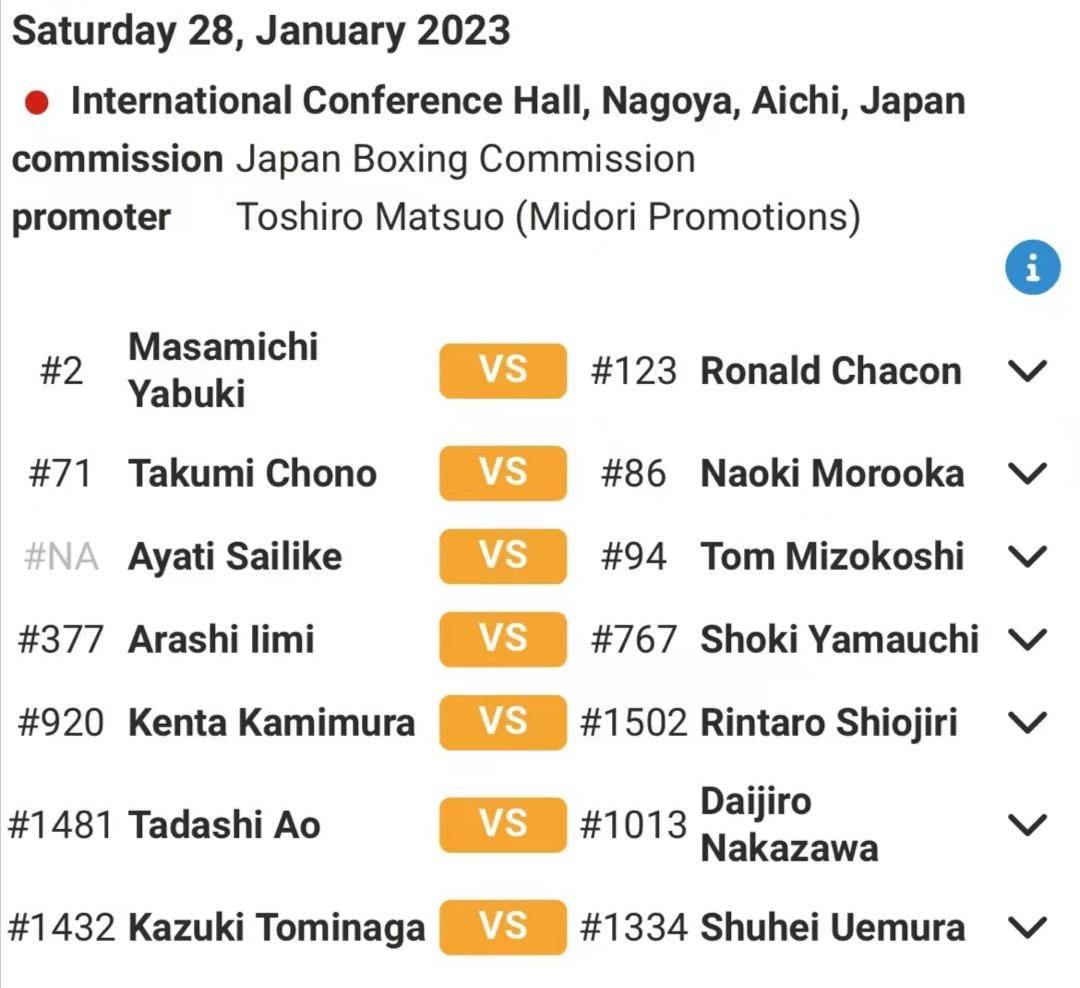Open the International Conference Hall venue link
This screenshot has width=1080, height=988.
(x=518, y=101)
